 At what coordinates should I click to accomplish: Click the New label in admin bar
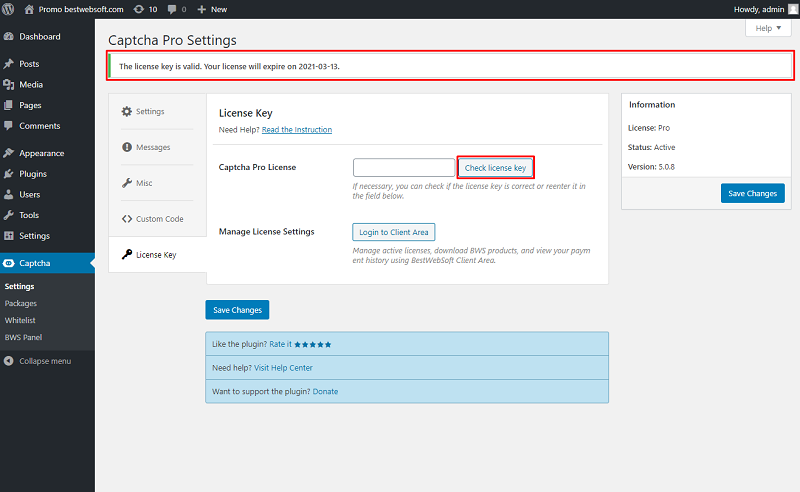[219, 9]
